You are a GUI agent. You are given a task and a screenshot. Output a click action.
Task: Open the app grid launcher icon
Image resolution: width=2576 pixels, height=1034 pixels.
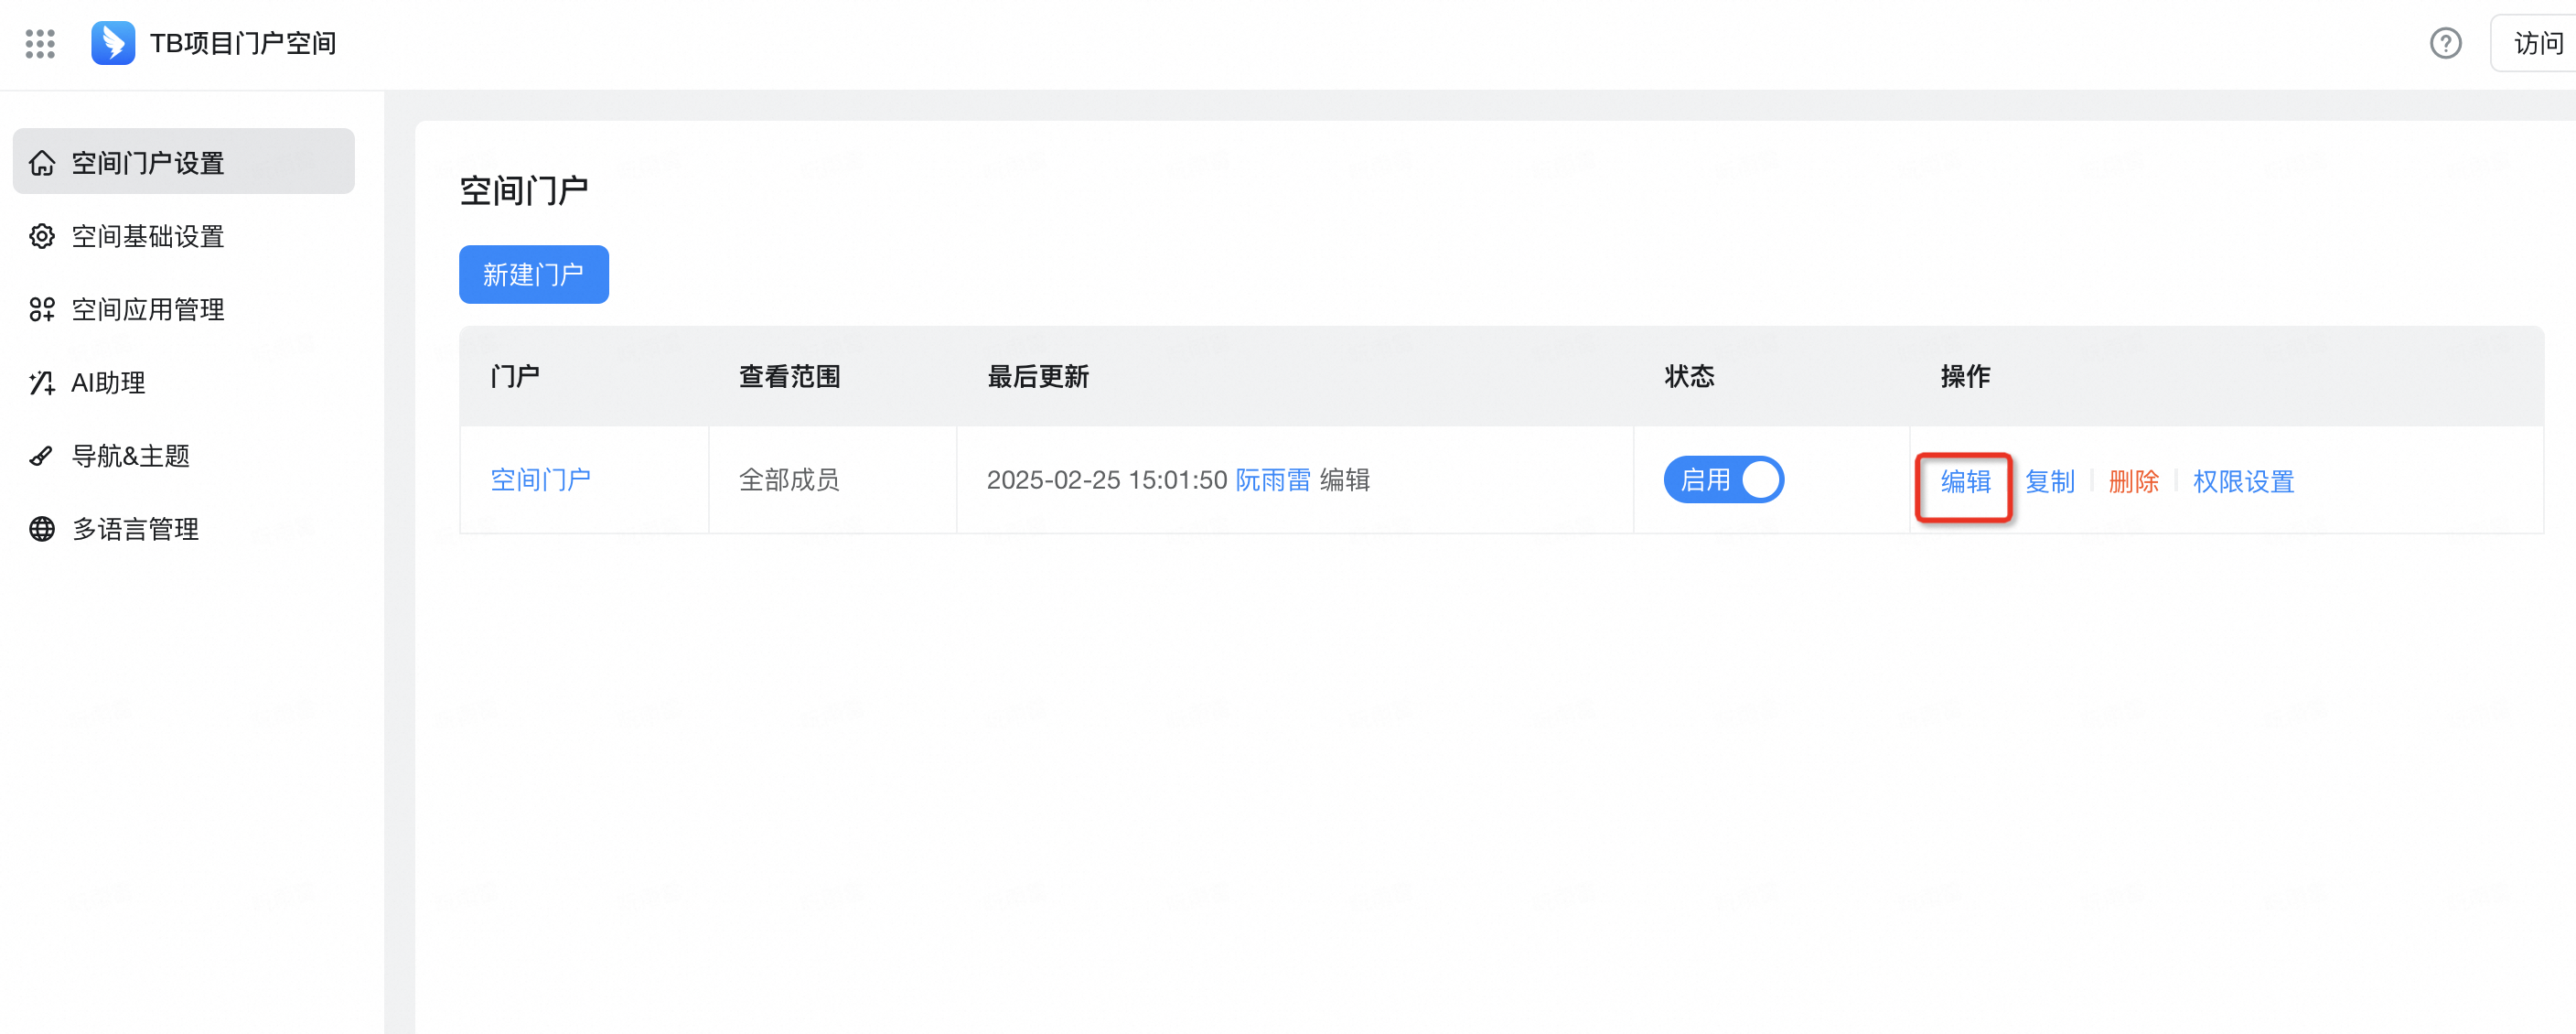pyautogui.click(x=40, y=43)
